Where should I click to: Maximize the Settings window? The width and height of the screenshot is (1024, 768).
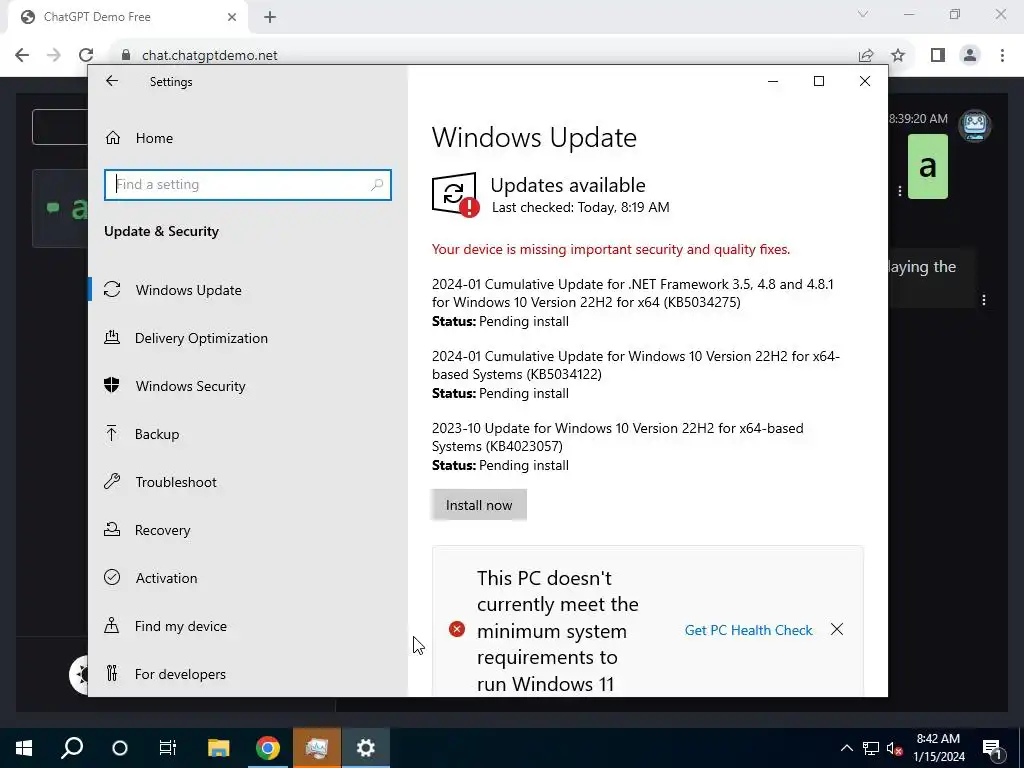click(819, 81)
